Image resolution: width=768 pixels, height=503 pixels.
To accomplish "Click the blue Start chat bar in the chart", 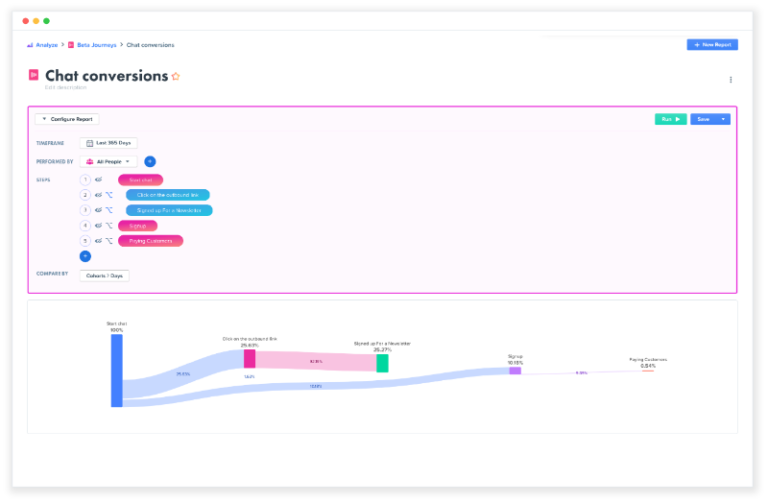I will click(117, 370).
